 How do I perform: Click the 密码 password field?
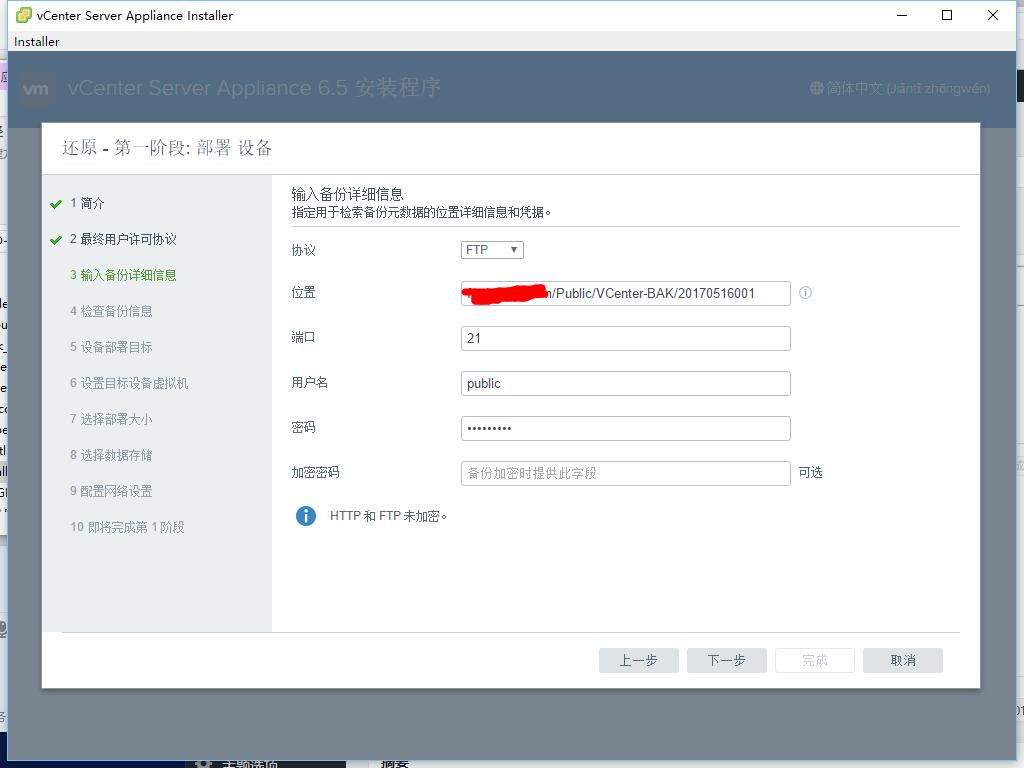pyautogui.click(x=626, y=428)
